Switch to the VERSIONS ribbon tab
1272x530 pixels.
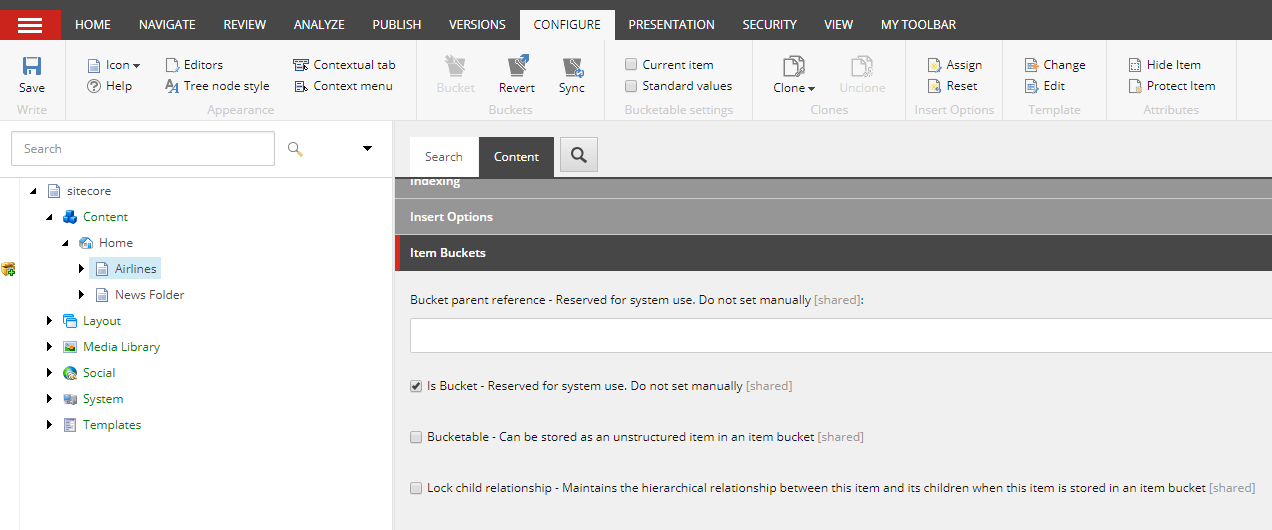[477, 24]
